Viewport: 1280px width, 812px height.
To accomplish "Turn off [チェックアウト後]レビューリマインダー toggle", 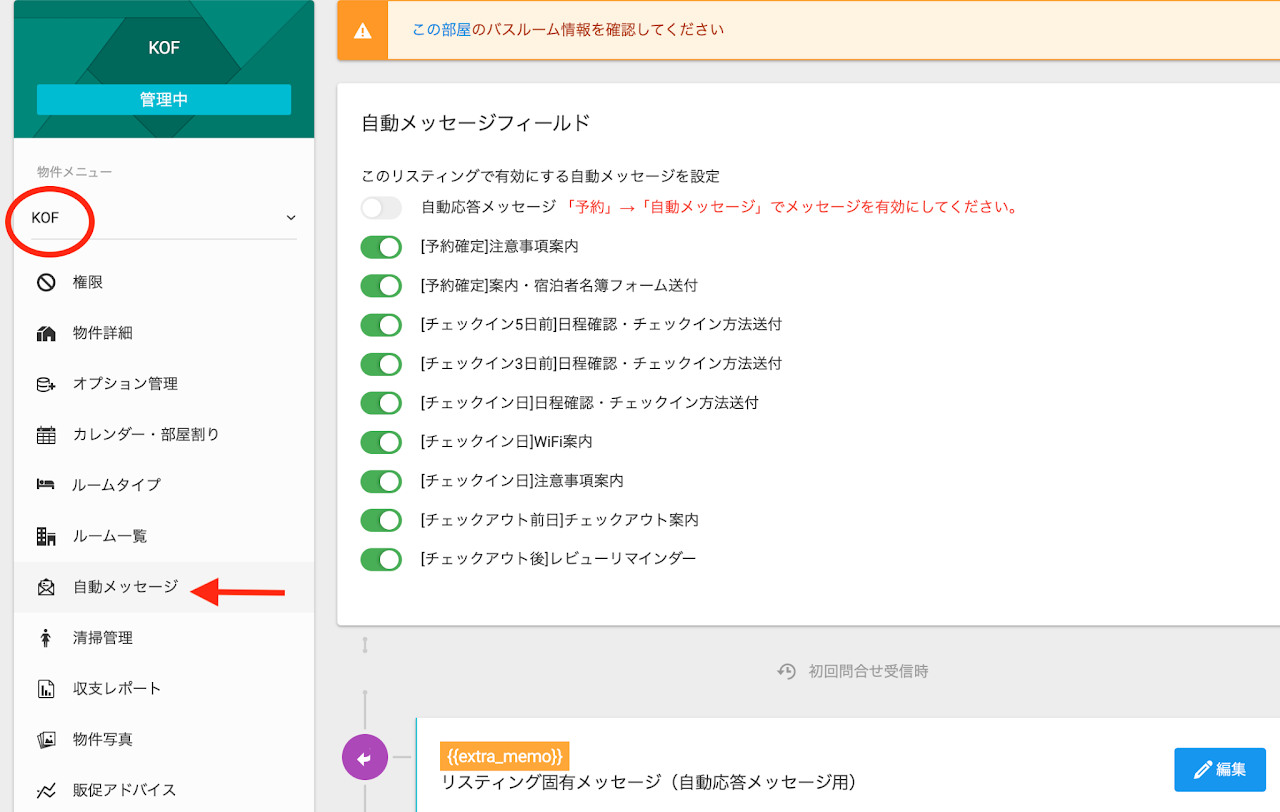I will 381,559.
